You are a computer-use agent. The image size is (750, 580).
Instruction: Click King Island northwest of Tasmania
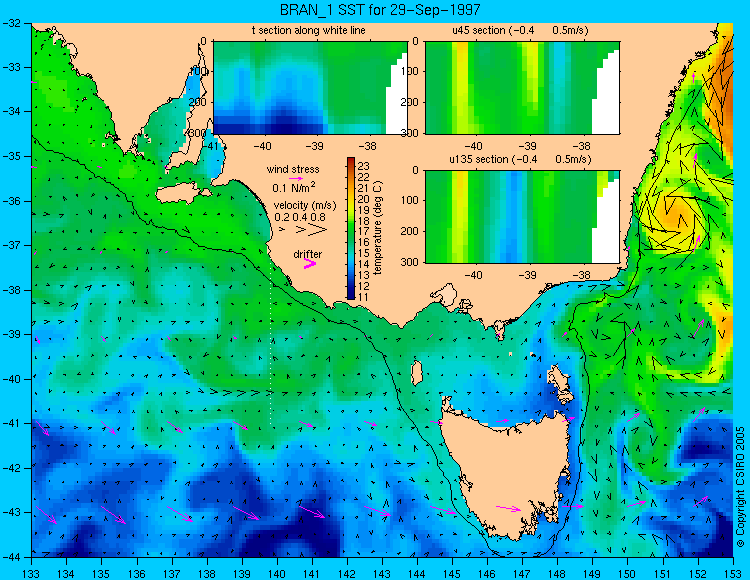[x=417, y=372]
